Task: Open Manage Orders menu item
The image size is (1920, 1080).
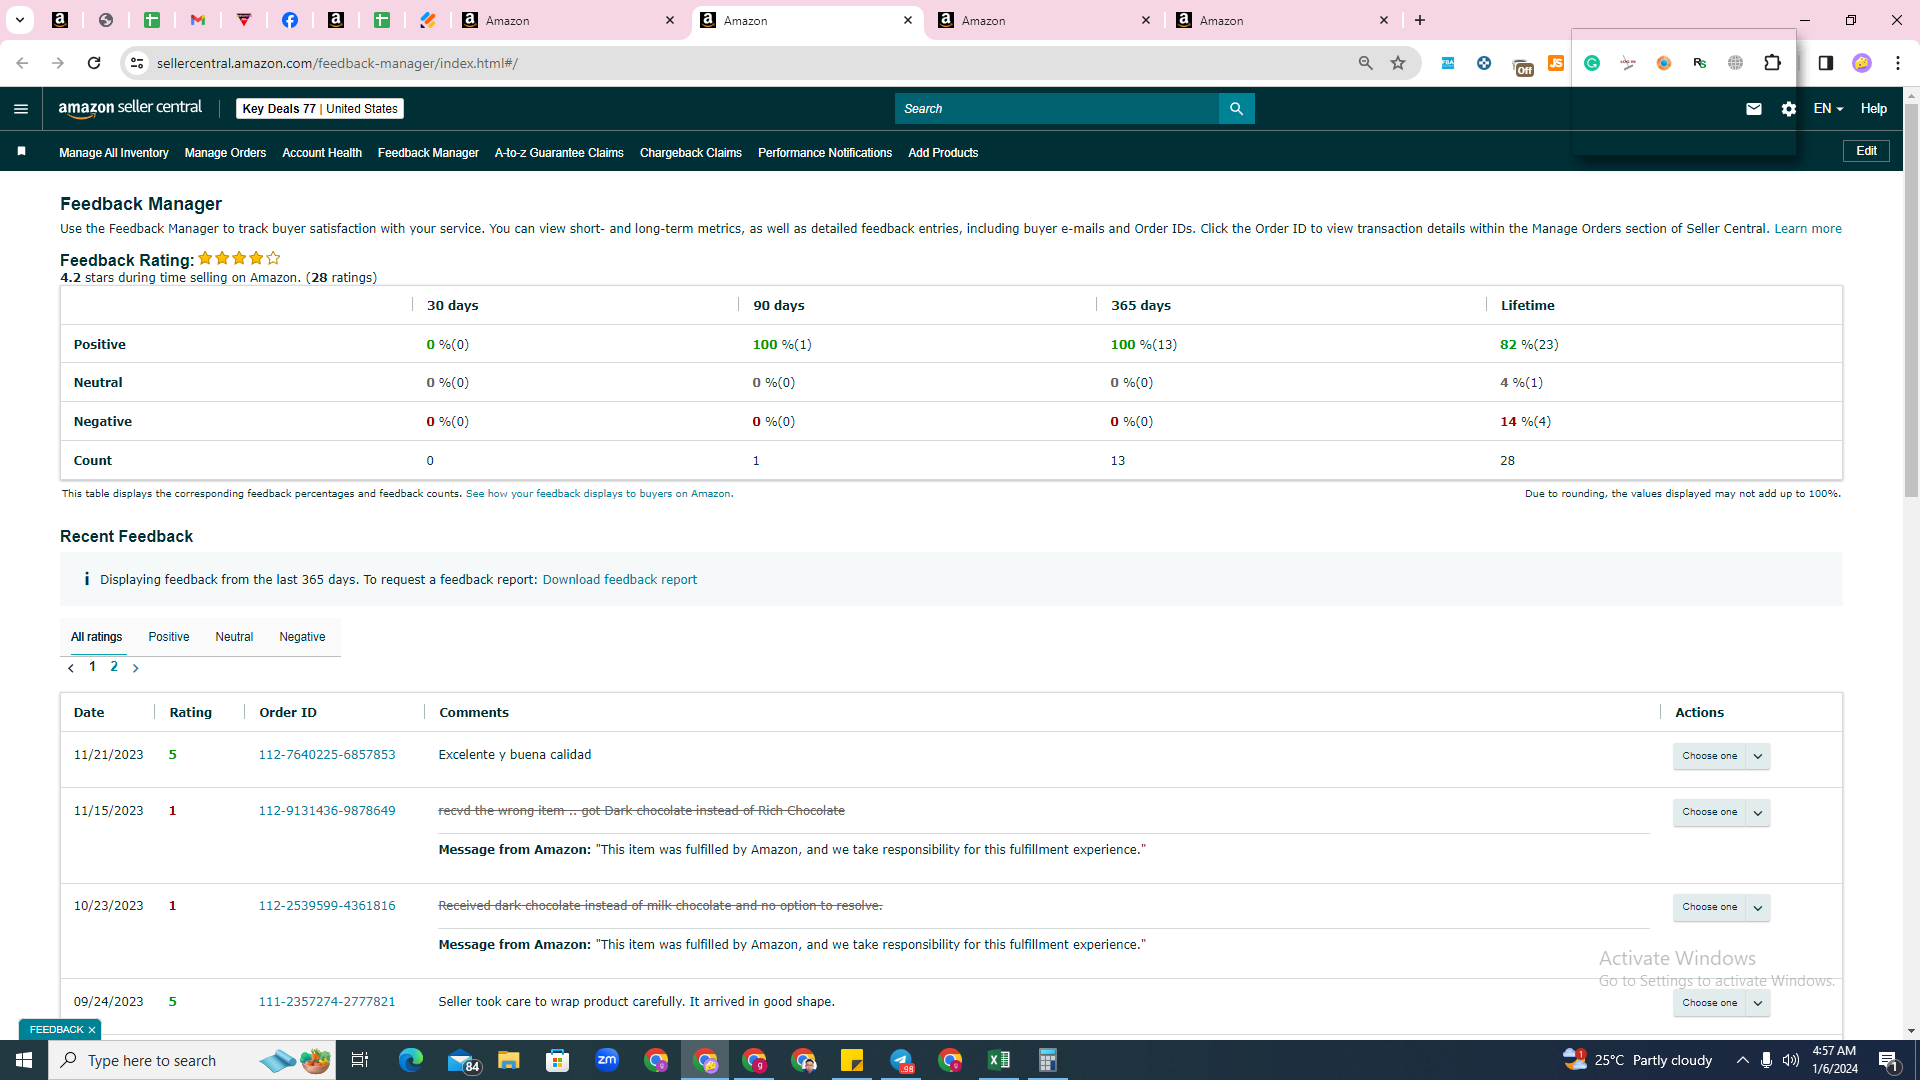Action: (x=225, y=153)
